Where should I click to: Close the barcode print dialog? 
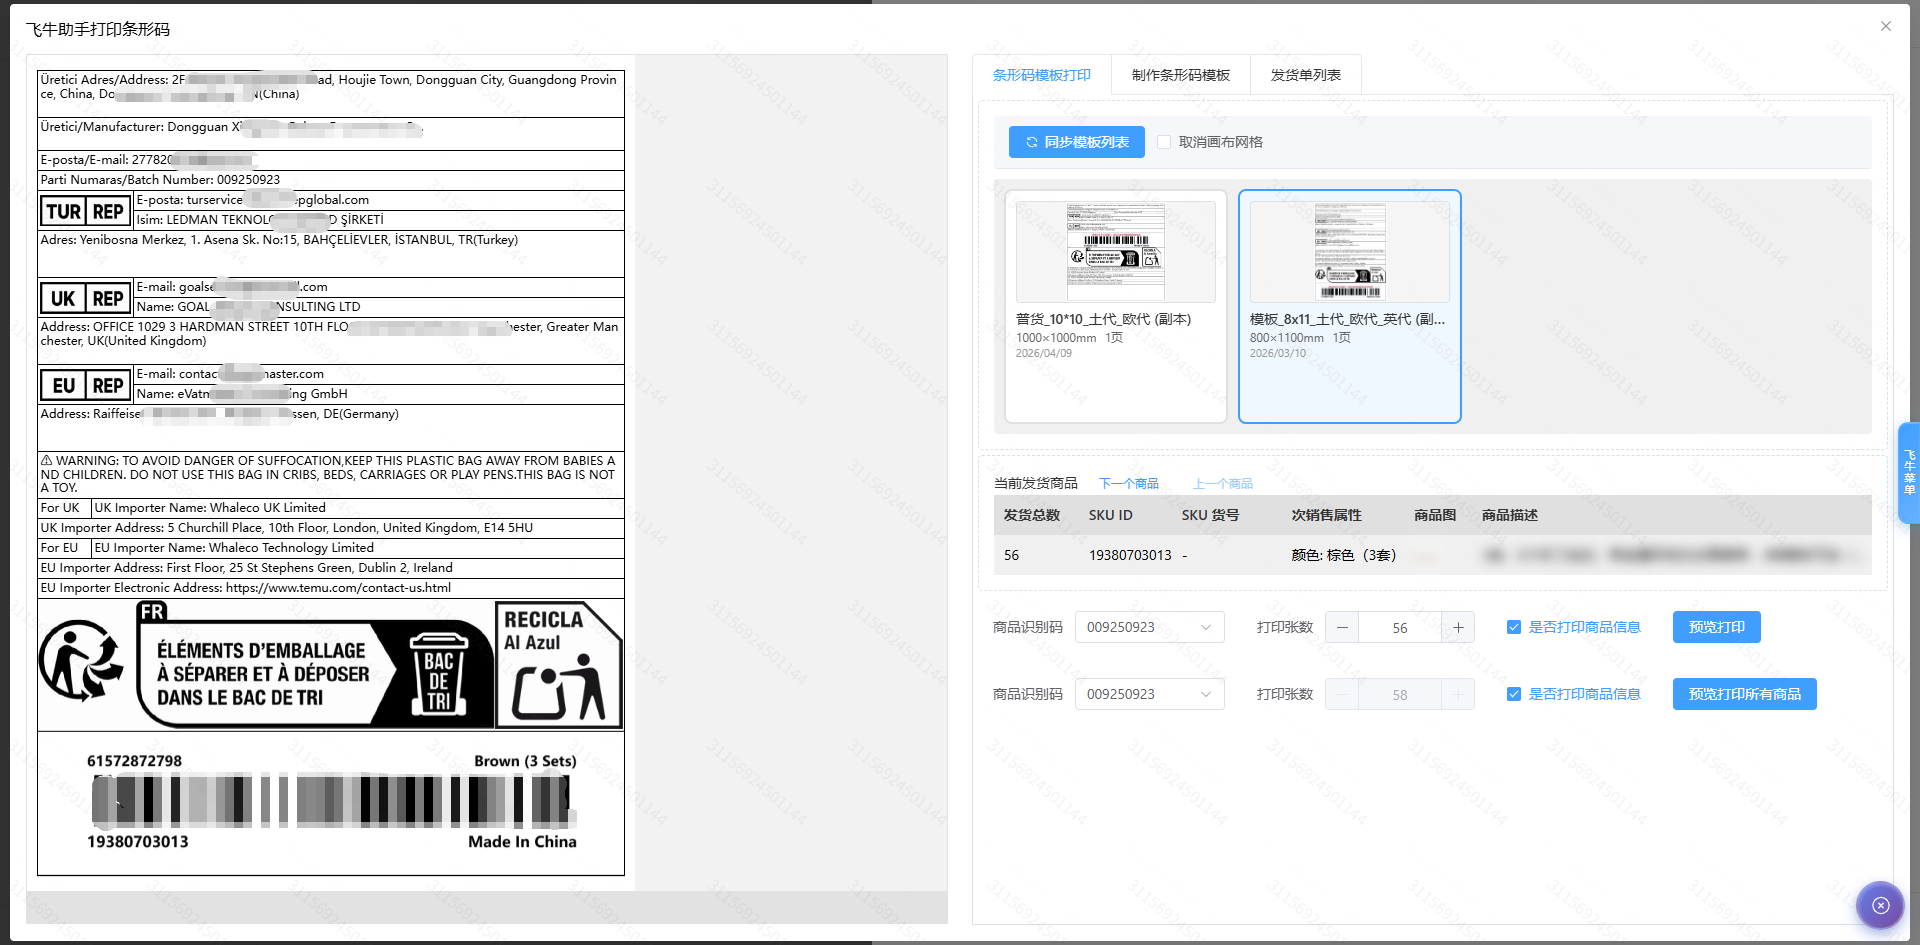[1885, 27]
